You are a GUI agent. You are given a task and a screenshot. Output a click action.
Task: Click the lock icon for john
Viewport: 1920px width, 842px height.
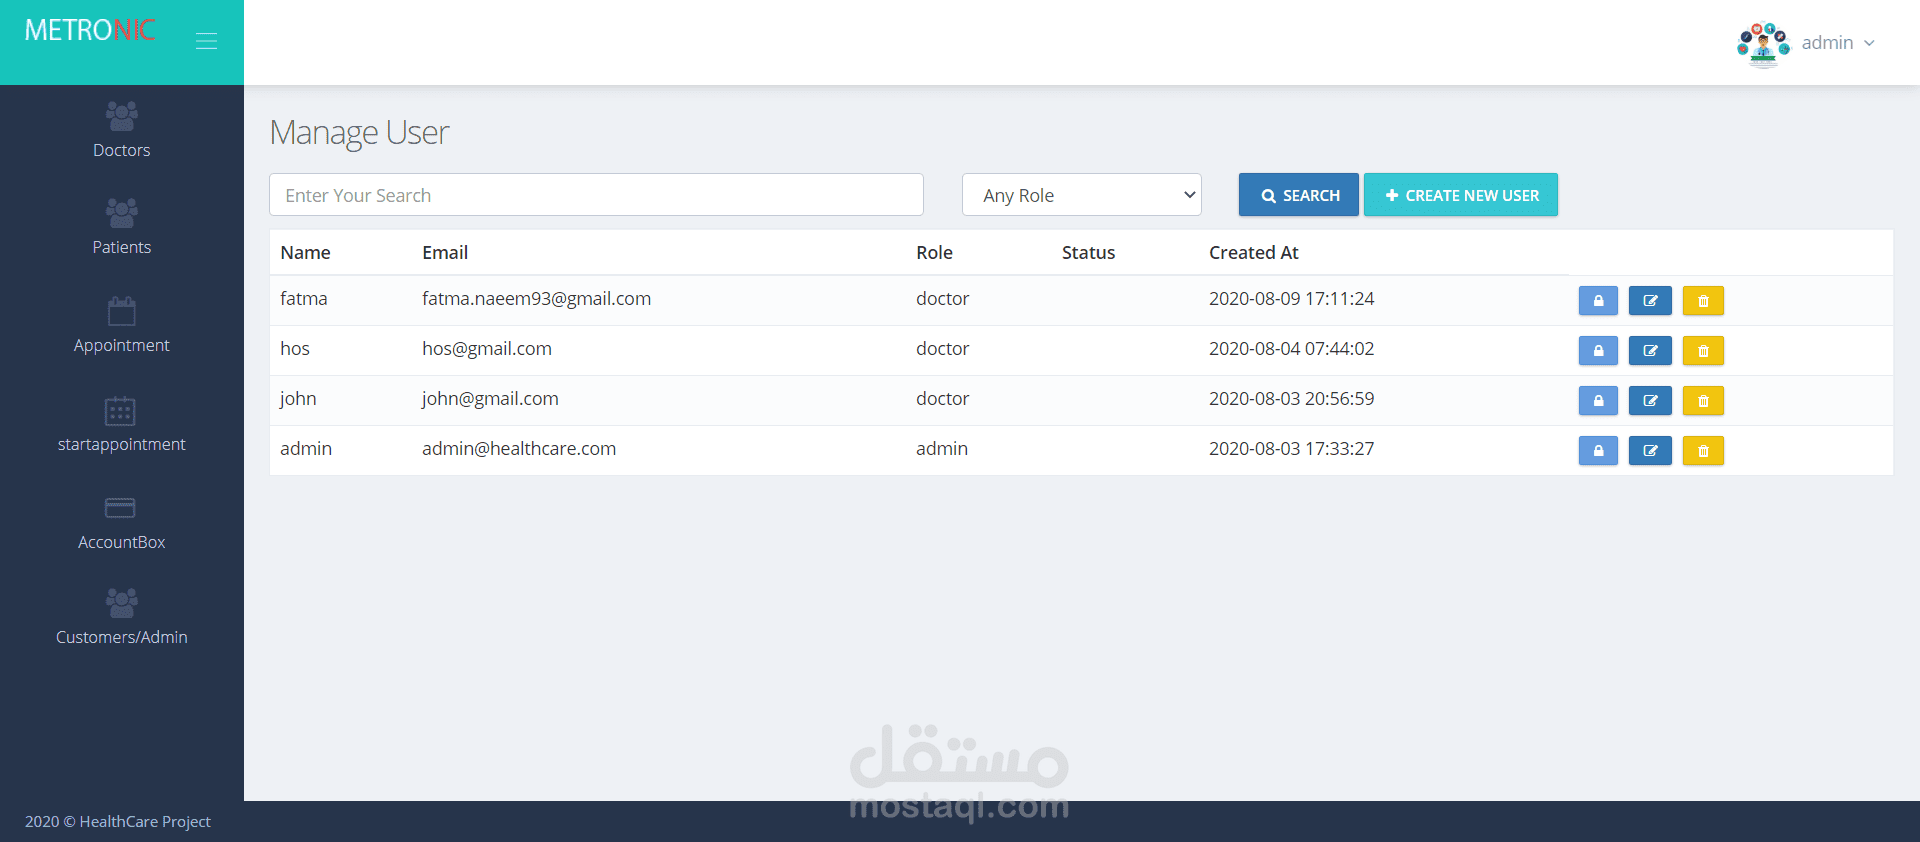point(1598,401)
